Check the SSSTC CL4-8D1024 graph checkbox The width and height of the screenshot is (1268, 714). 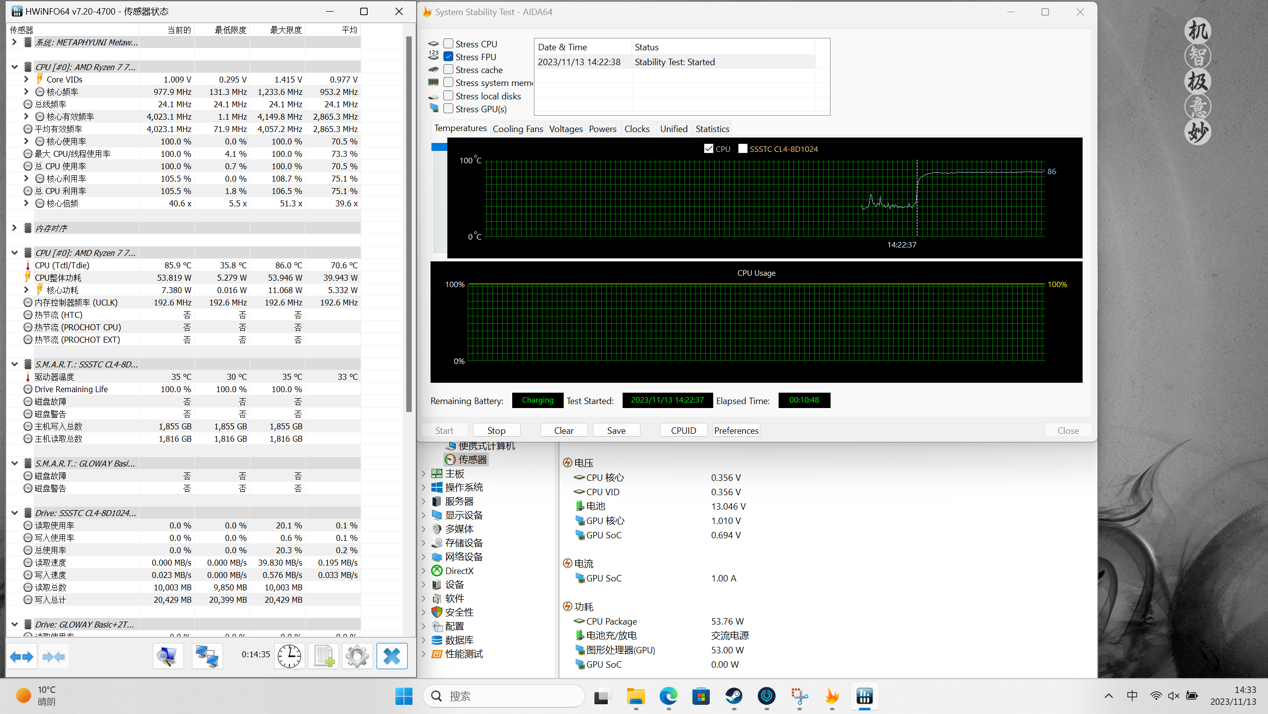(743, 149)
